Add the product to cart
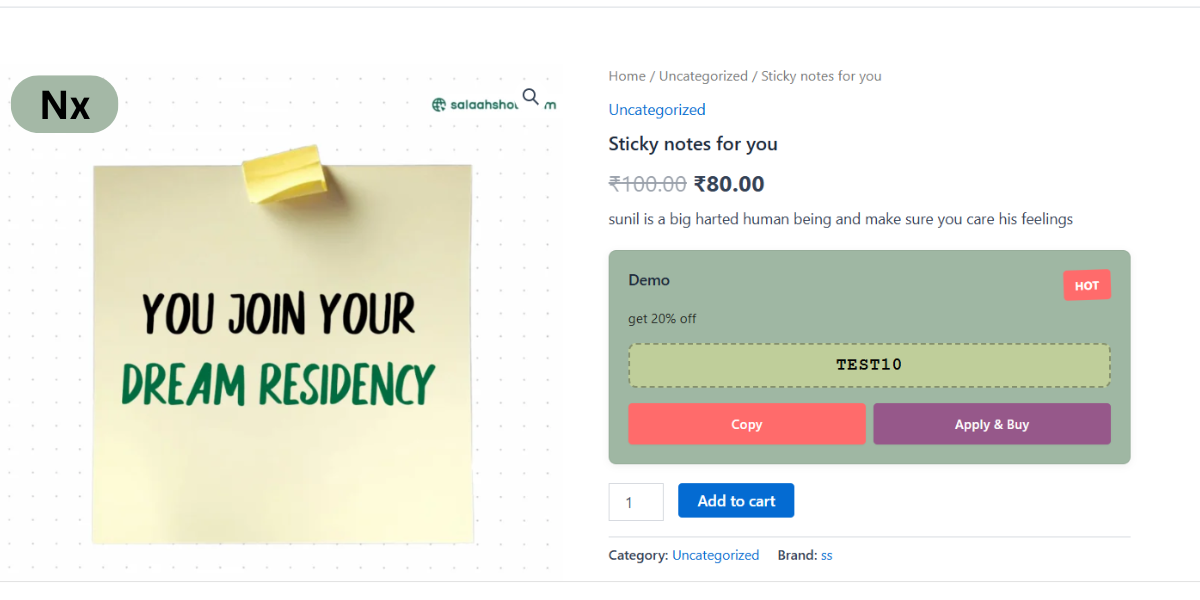 coord(736,501)
